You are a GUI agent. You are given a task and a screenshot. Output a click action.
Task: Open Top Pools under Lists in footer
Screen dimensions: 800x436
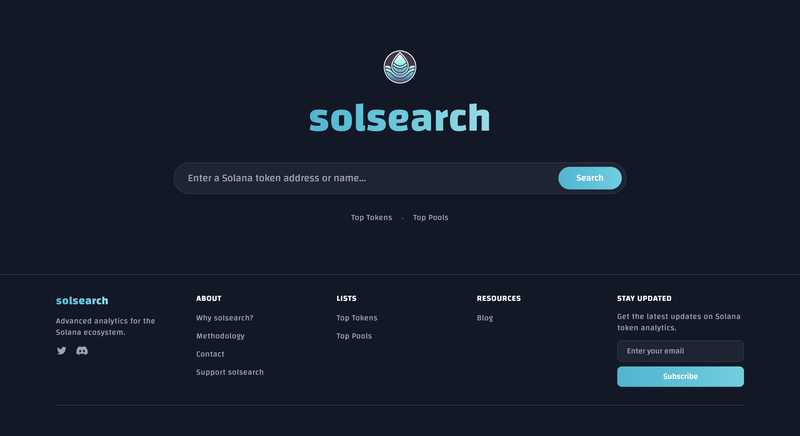pos(354,336)
